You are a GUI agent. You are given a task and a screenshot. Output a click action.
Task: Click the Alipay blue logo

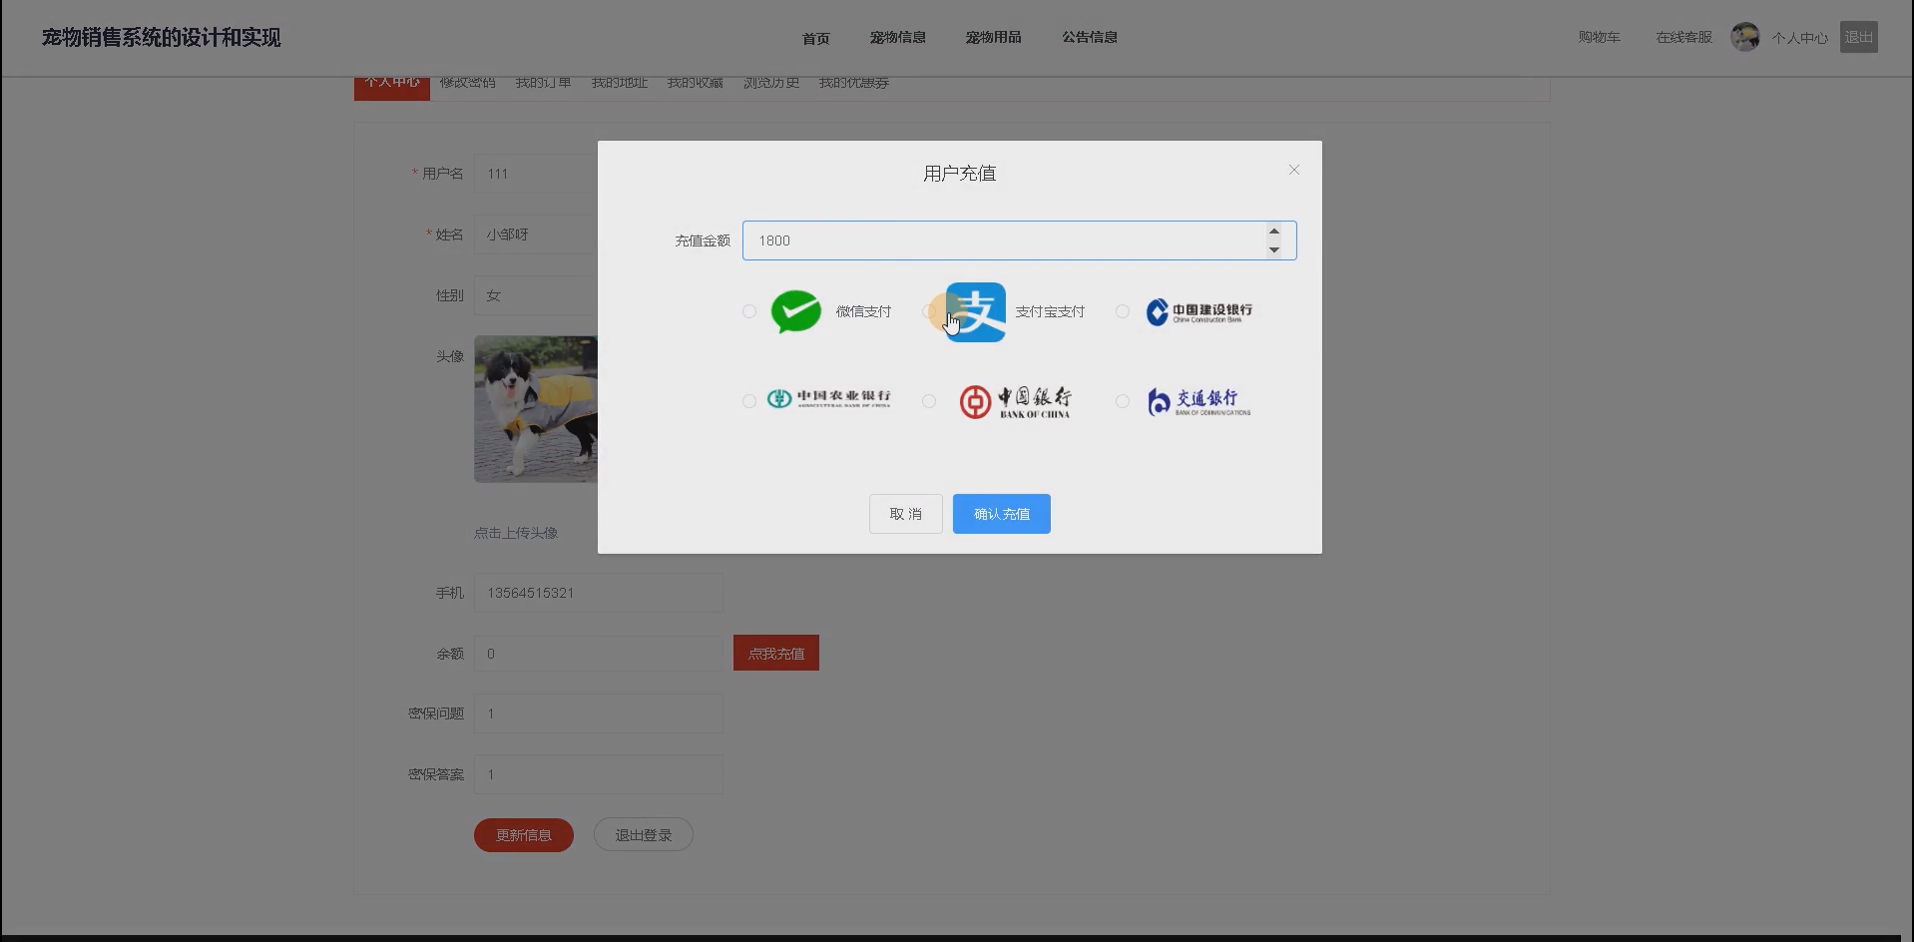975,312
